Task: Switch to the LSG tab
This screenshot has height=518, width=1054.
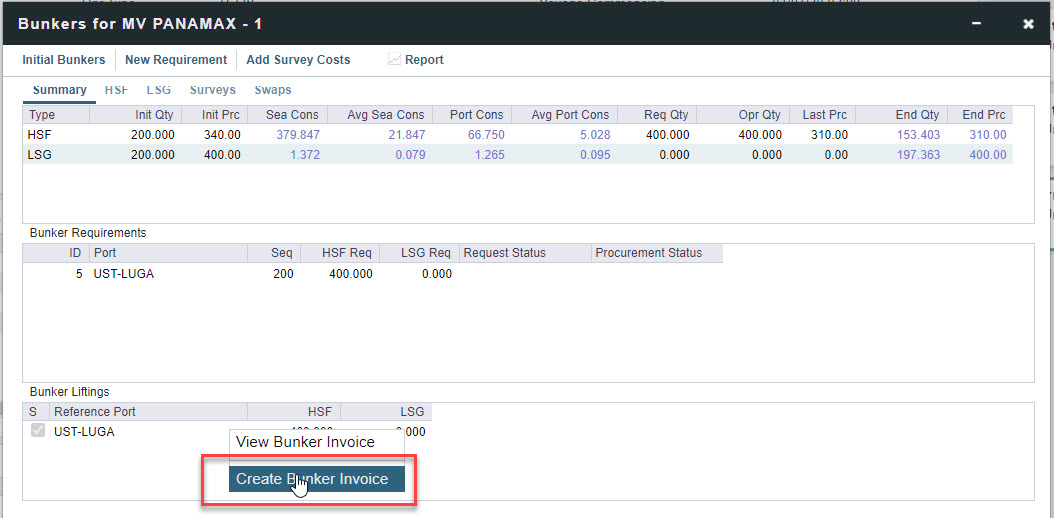Action: (x=159, y=90)
